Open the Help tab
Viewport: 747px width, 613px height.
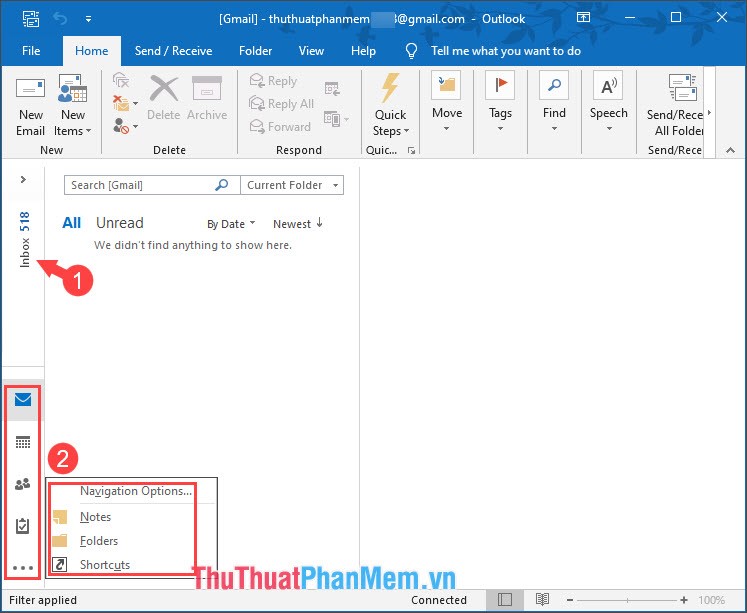(363, 51)
